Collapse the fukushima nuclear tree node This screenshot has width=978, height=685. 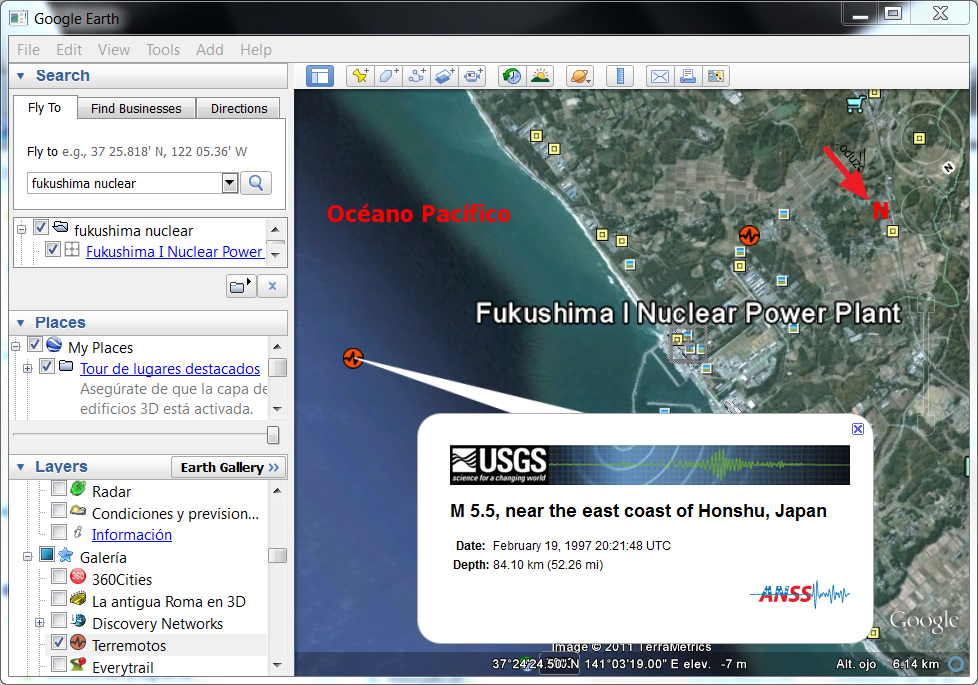[x=21, y=230]
